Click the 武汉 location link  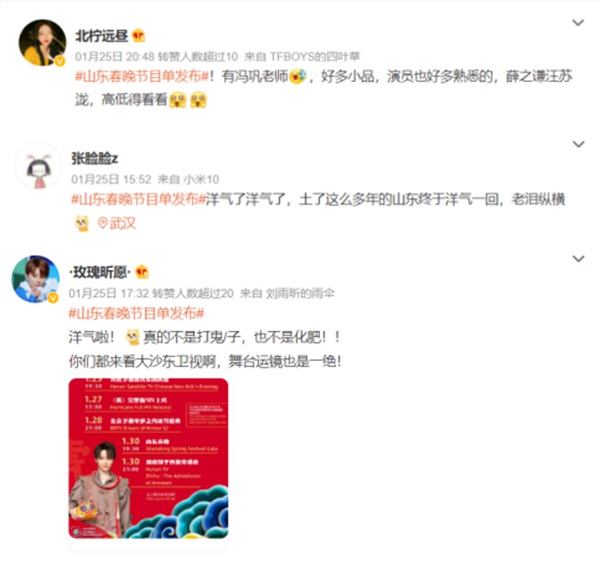point(122,223)
